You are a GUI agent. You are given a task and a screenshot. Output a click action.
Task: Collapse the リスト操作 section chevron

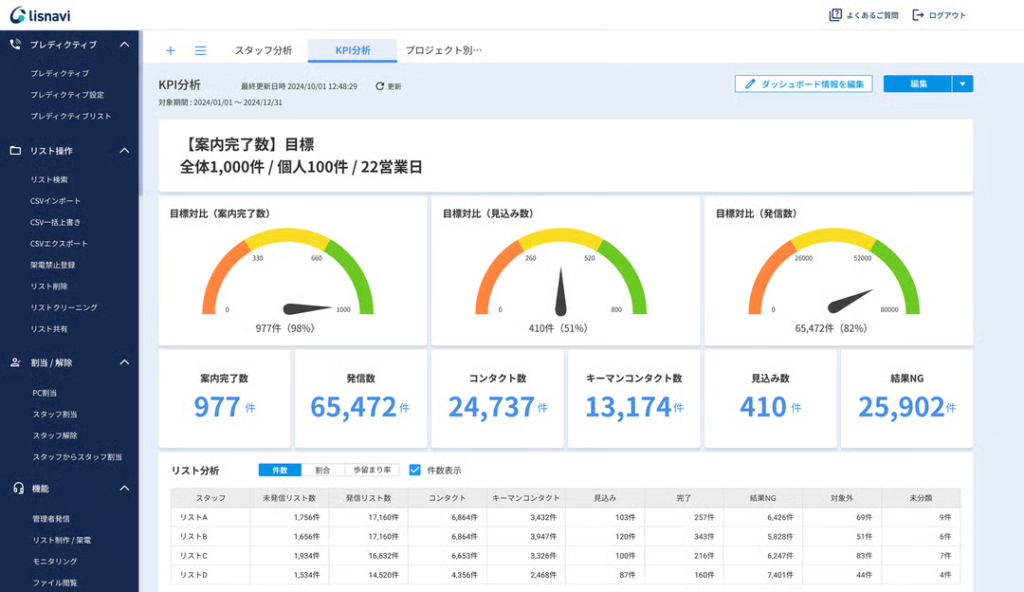click(x=124, y=151)
